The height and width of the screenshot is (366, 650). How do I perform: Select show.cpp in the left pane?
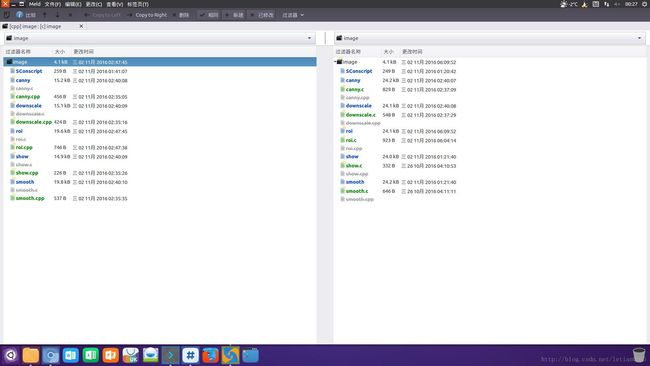(x=27, y=172)
